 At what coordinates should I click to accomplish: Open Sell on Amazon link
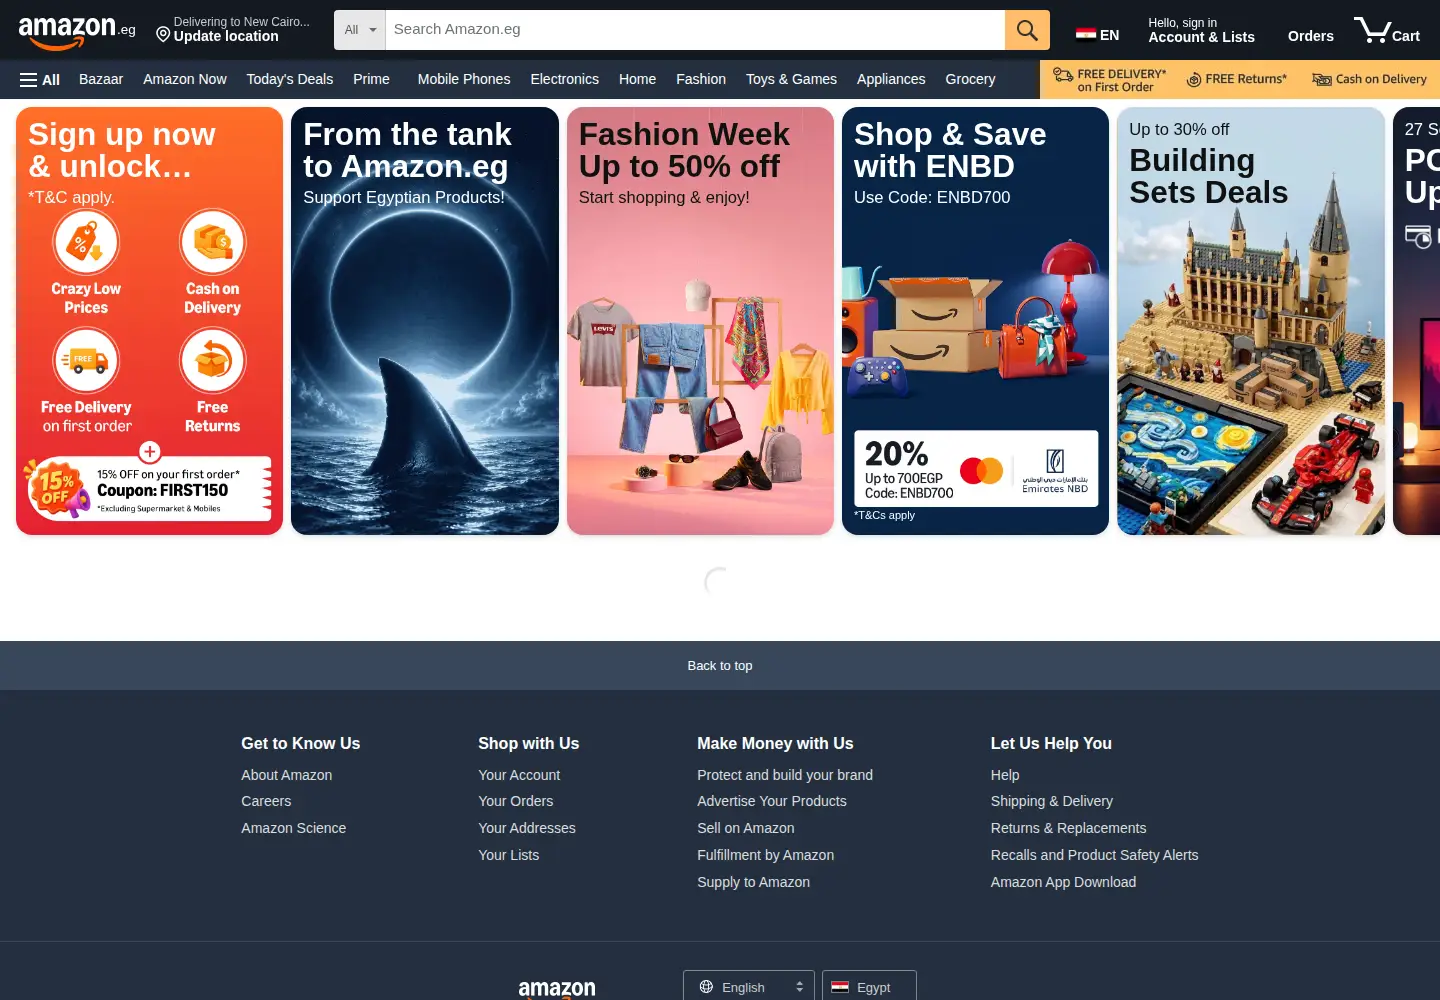(x=746, y=828)
